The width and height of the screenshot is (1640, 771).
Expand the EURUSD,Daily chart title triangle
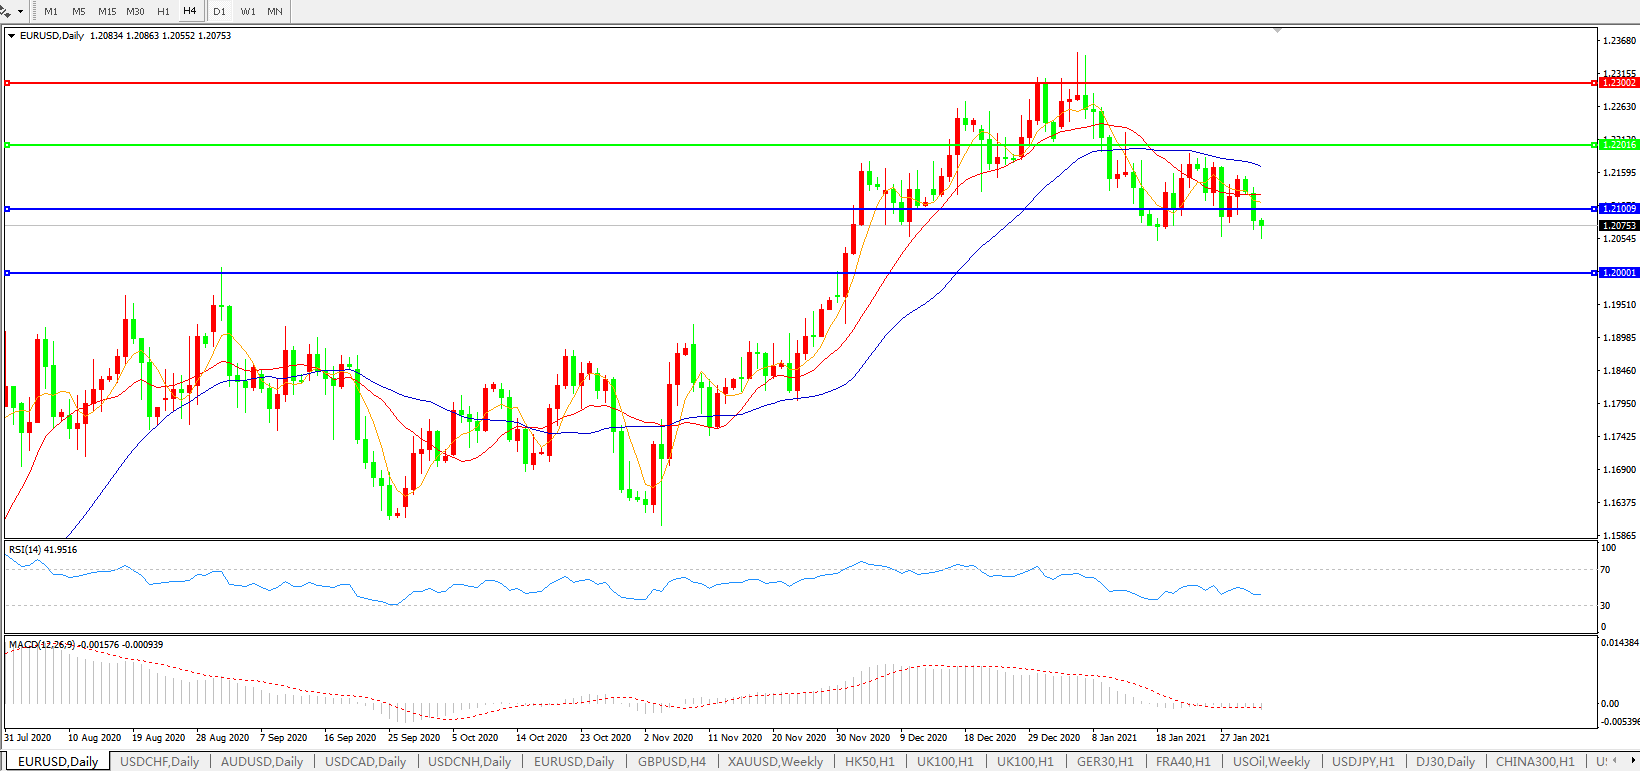point(11,36)
